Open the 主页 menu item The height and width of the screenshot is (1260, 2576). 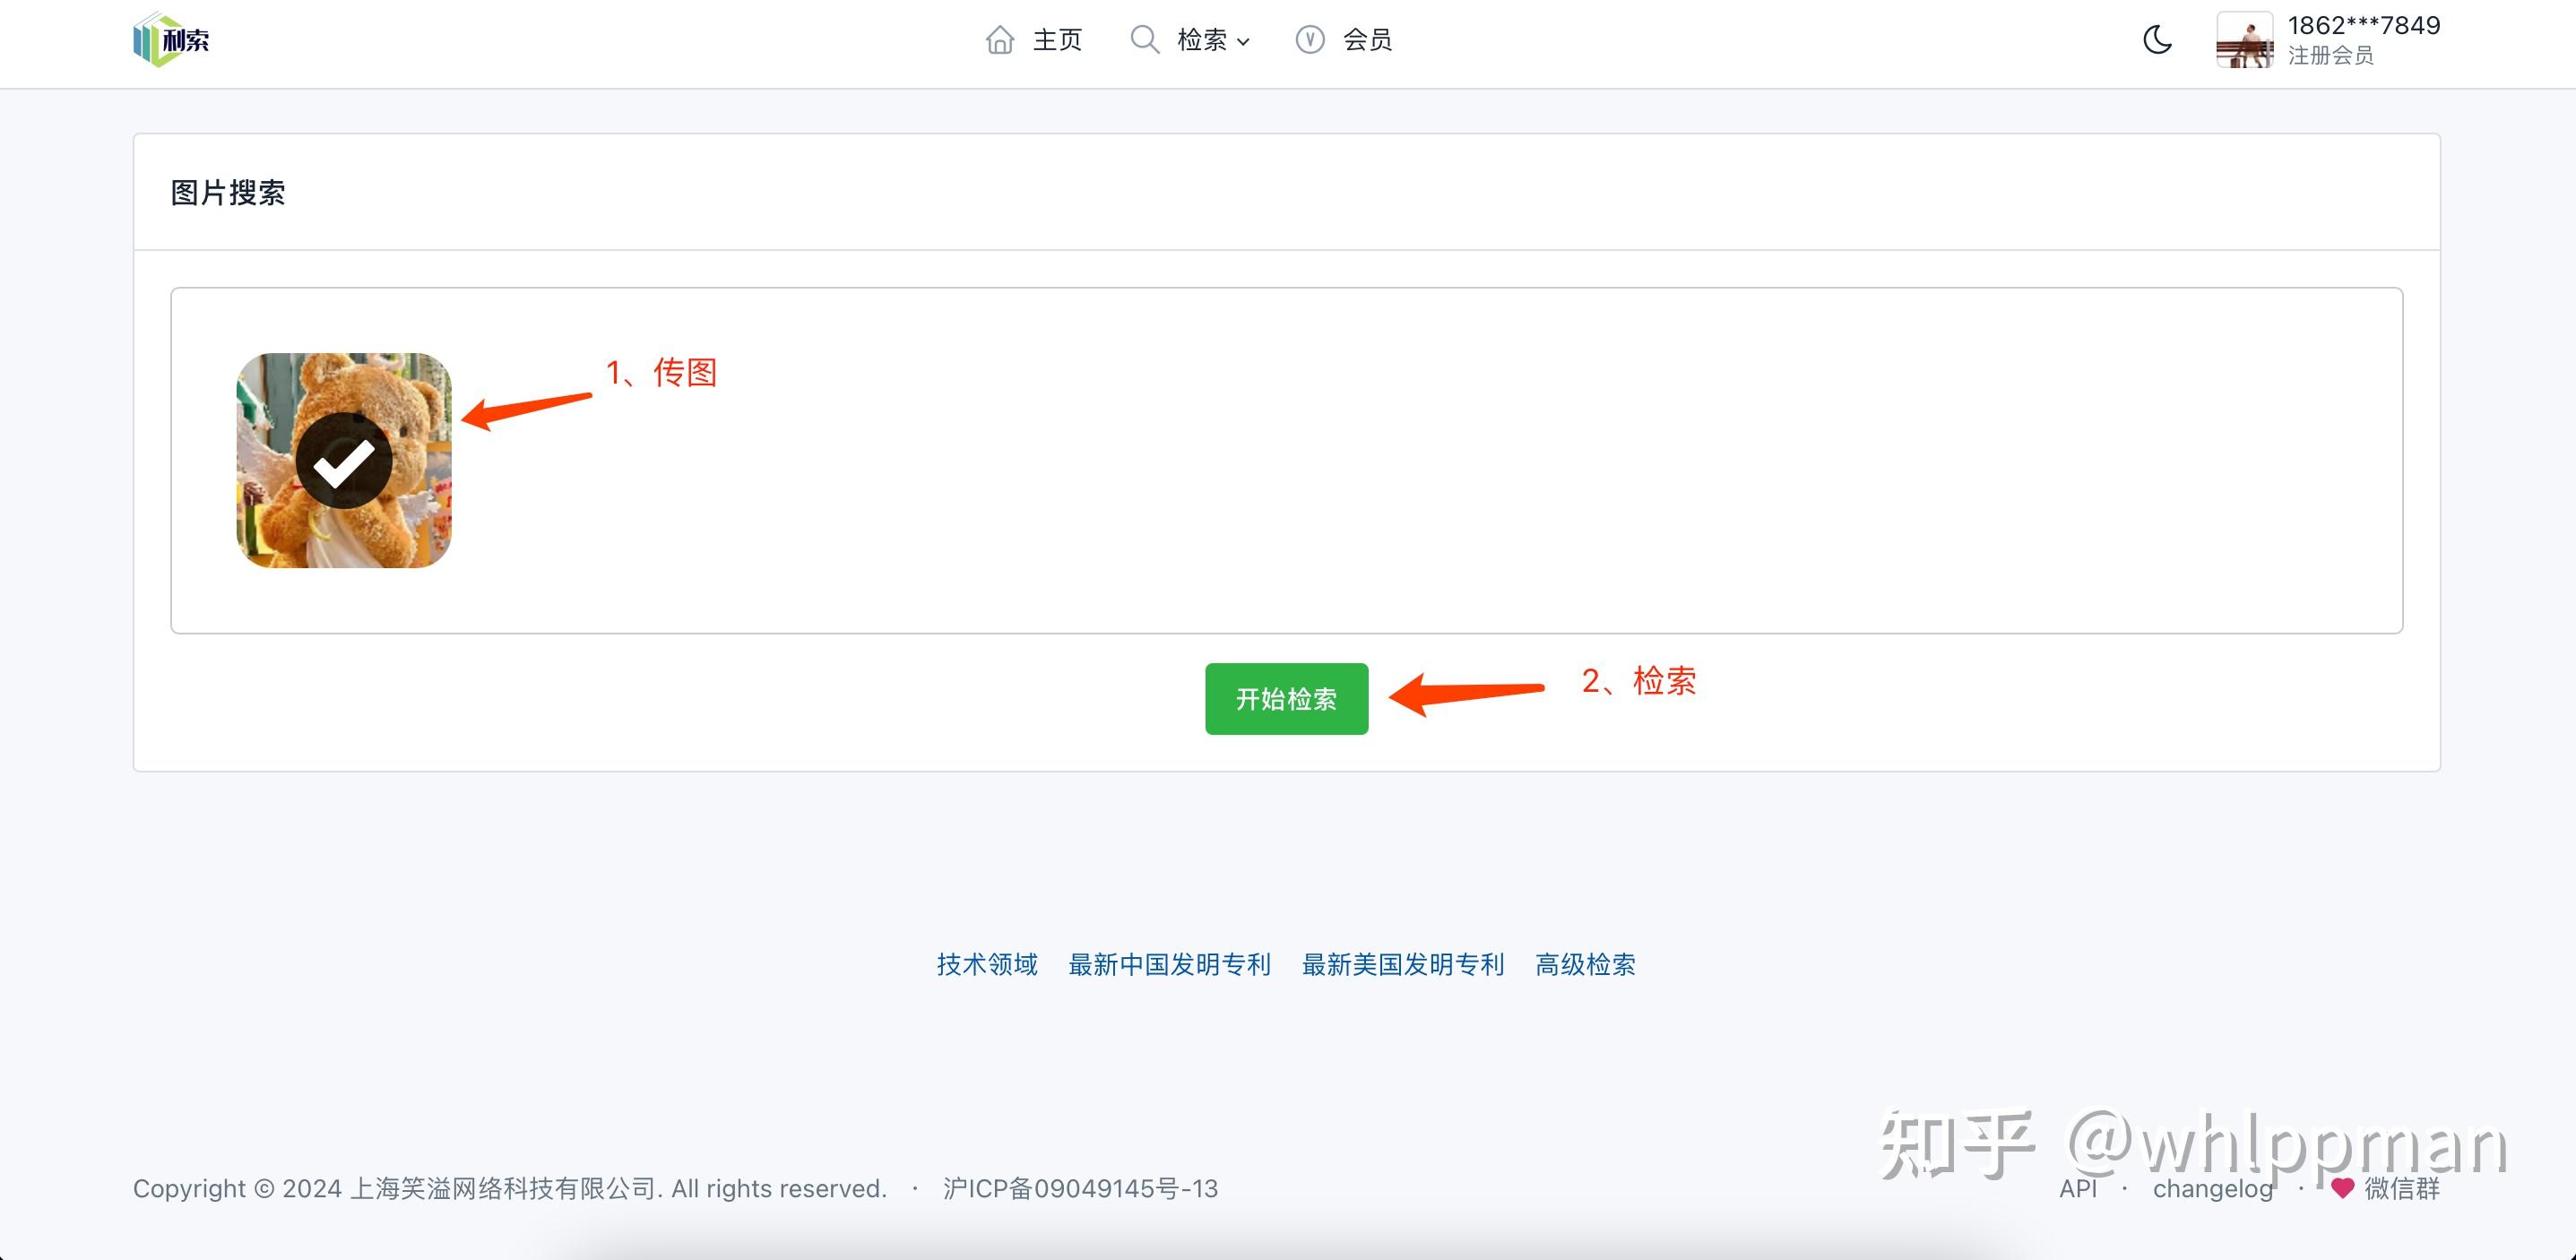1057,40
